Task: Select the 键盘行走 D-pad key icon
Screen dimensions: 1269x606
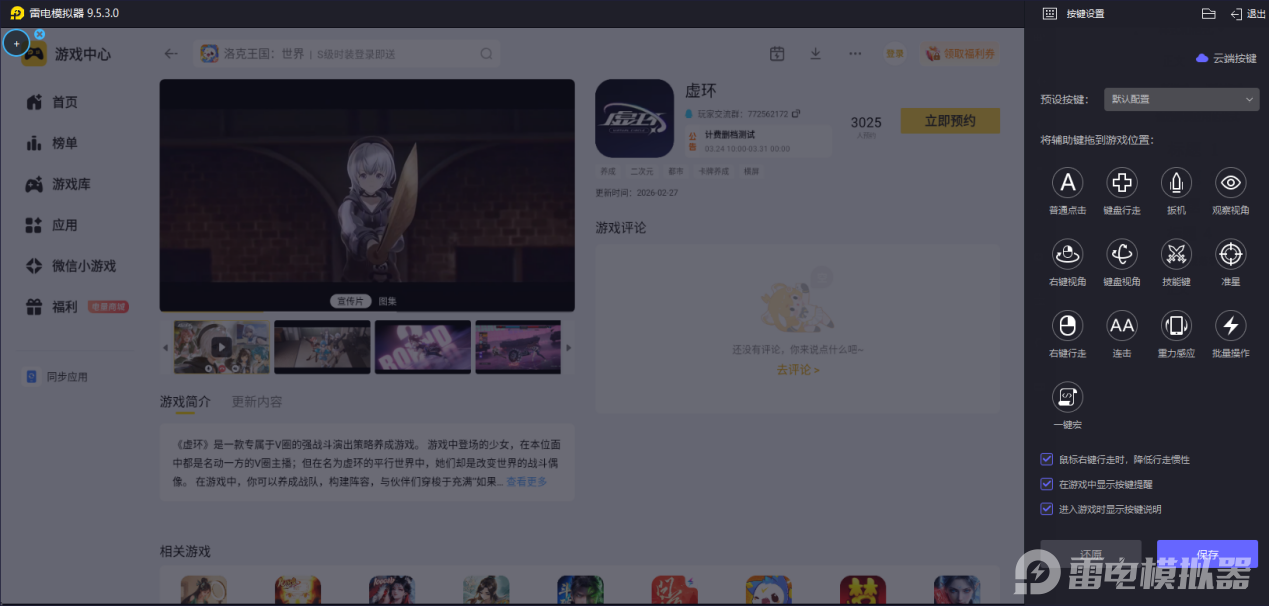Action: point(1122,183)
